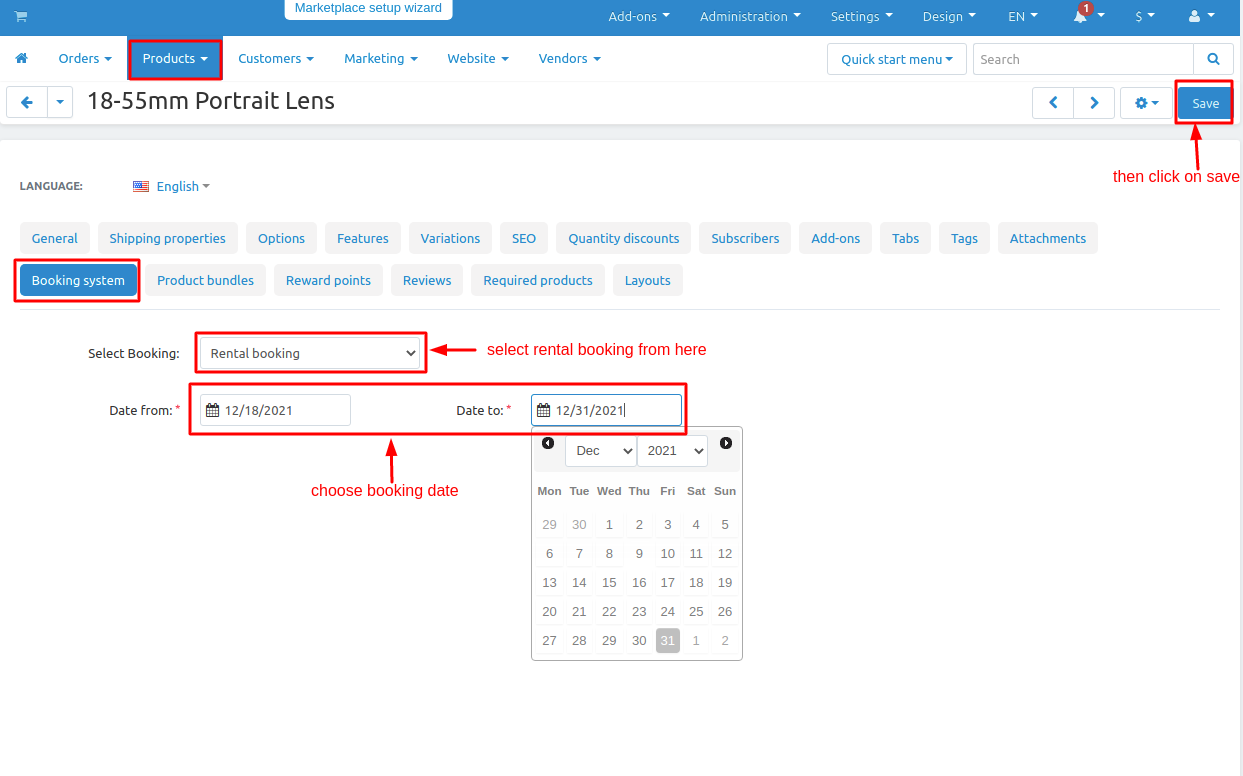This screenshot has width=1243, height=776.
Task: Open the Orders menu
Action: pyautogui.click(x=85, y=59)
